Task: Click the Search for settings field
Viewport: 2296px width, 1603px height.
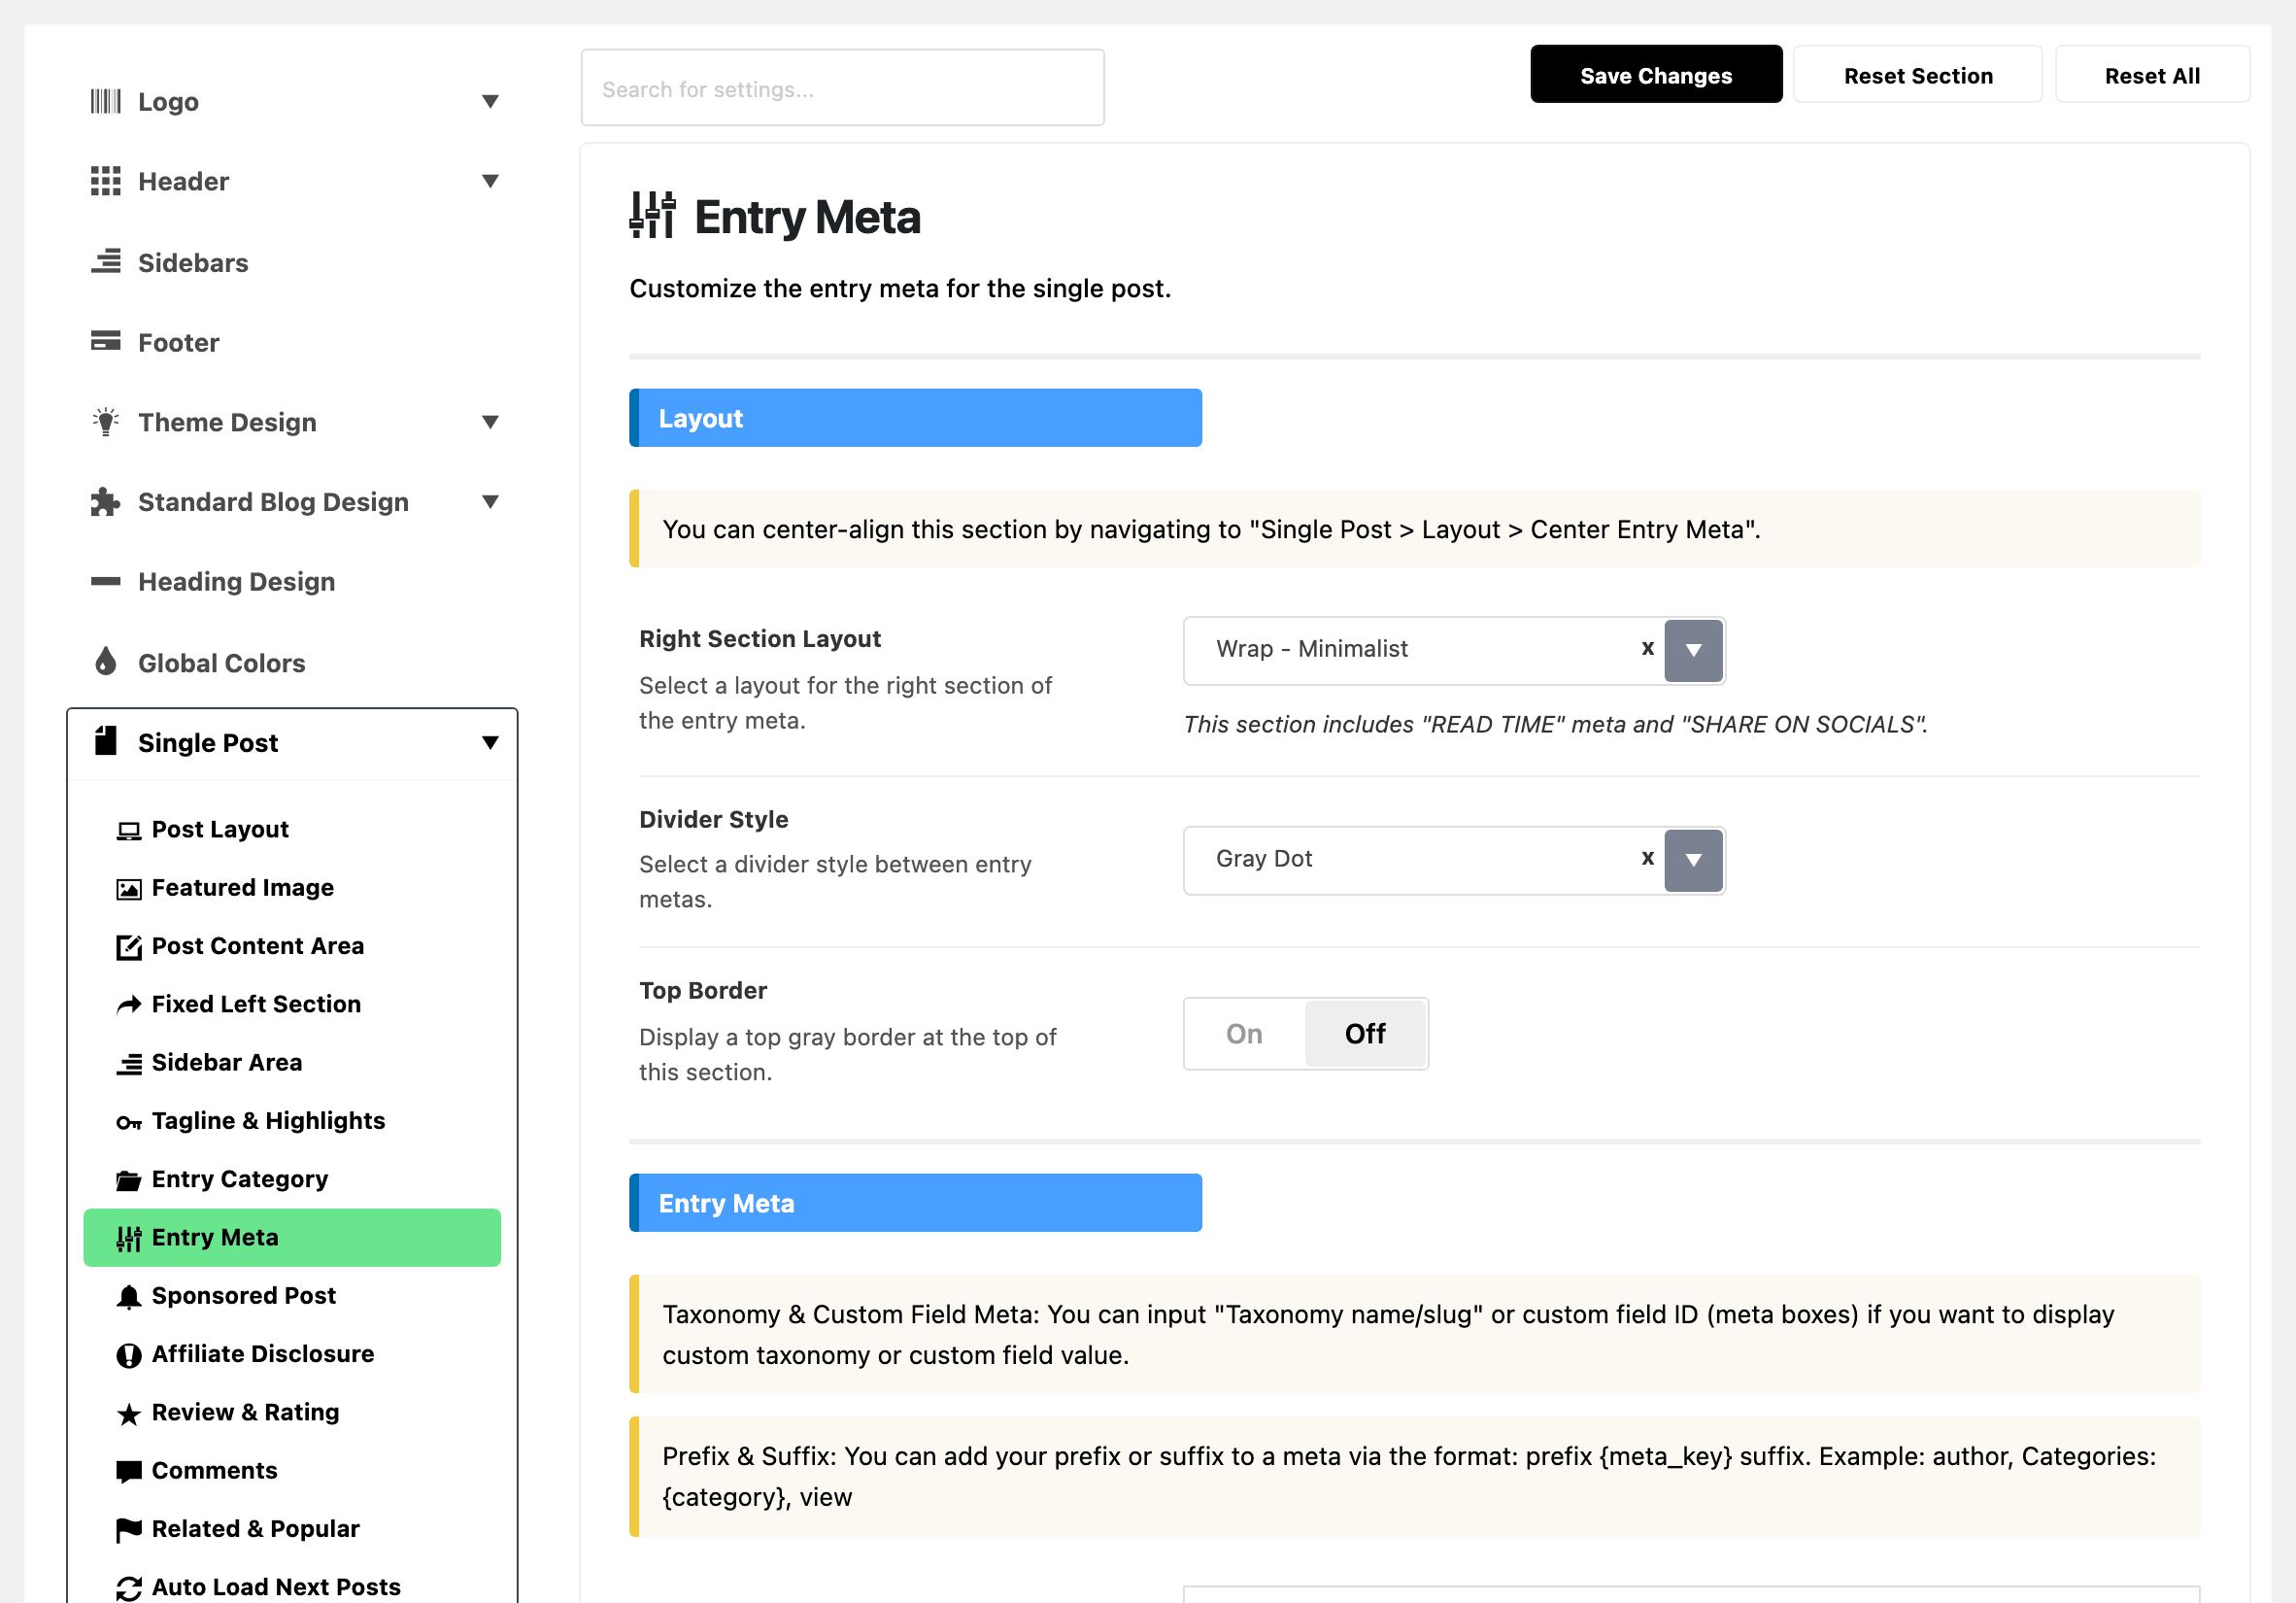Action: [842, 88]
